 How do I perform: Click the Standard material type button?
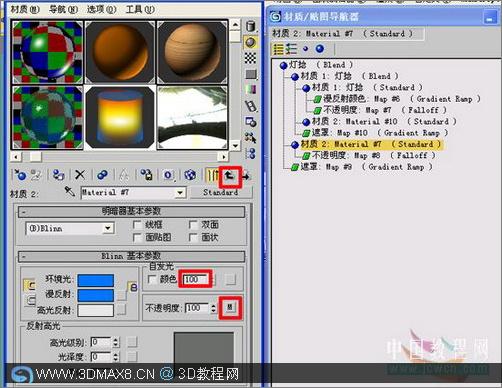tap(221, 192)
